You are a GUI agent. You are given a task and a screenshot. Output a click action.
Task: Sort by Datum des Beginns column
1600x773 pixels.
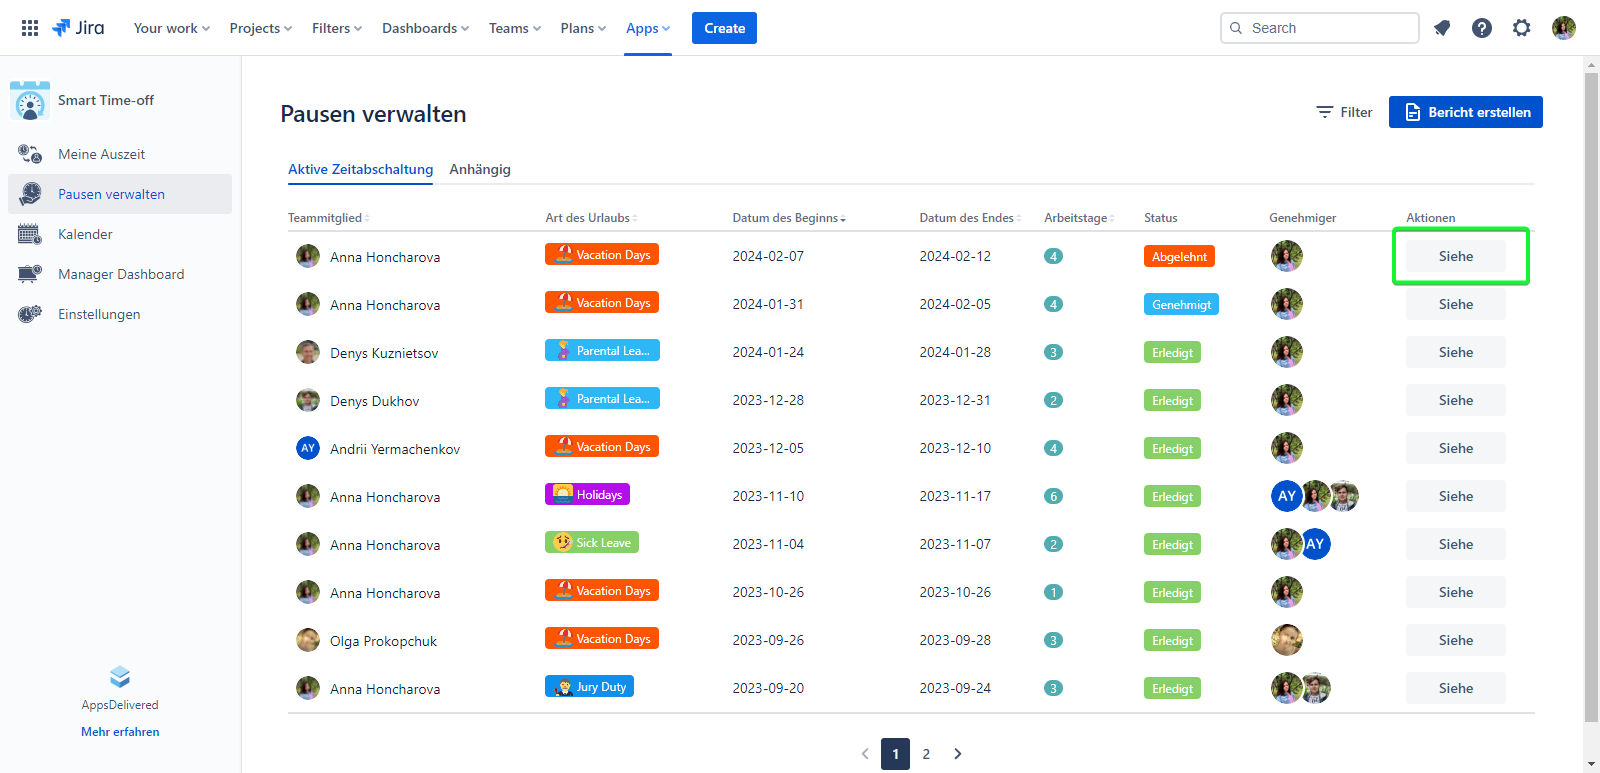point(788,218)
